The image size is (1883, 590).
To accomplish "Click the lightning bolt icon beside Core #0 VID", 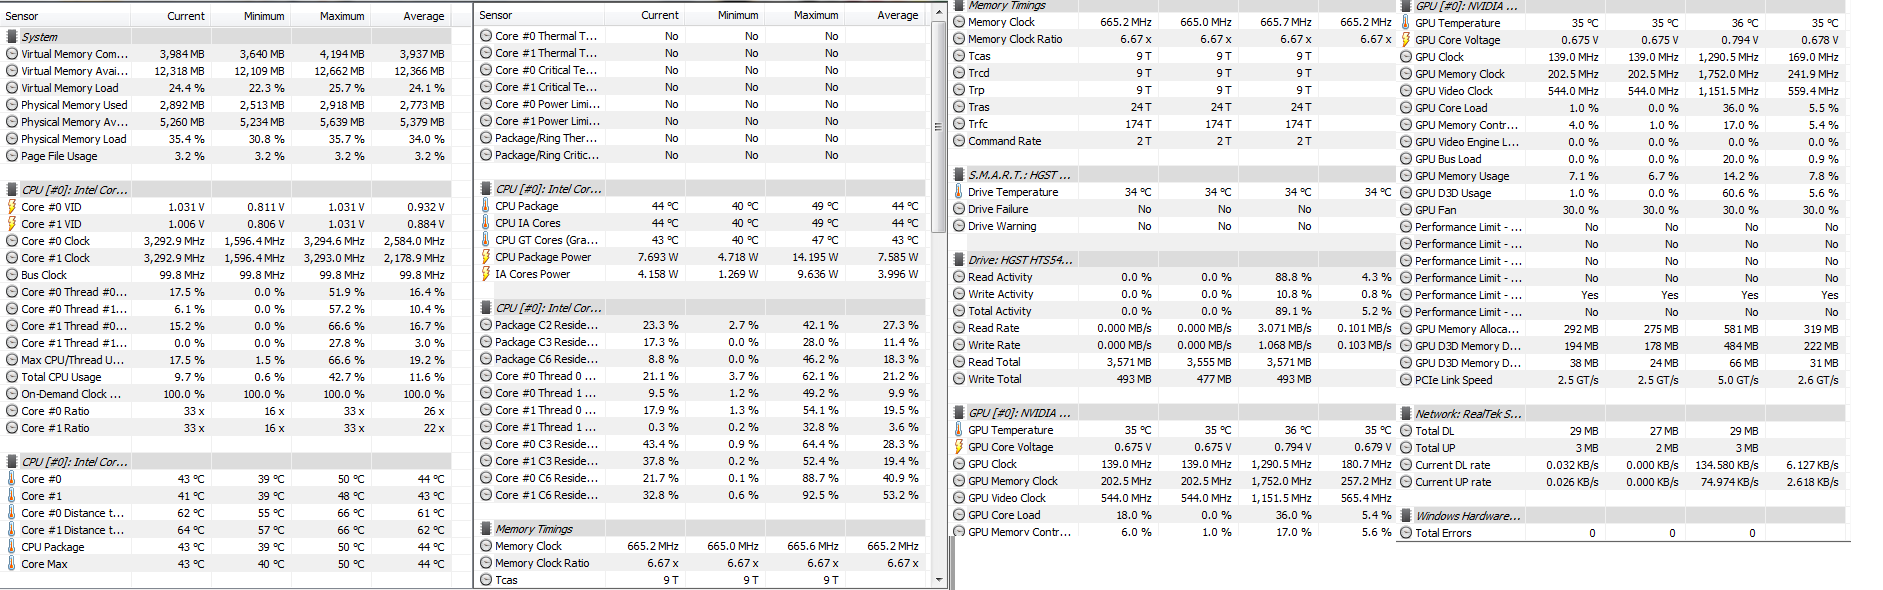I will pyautogui.click(x=12, y=207).
